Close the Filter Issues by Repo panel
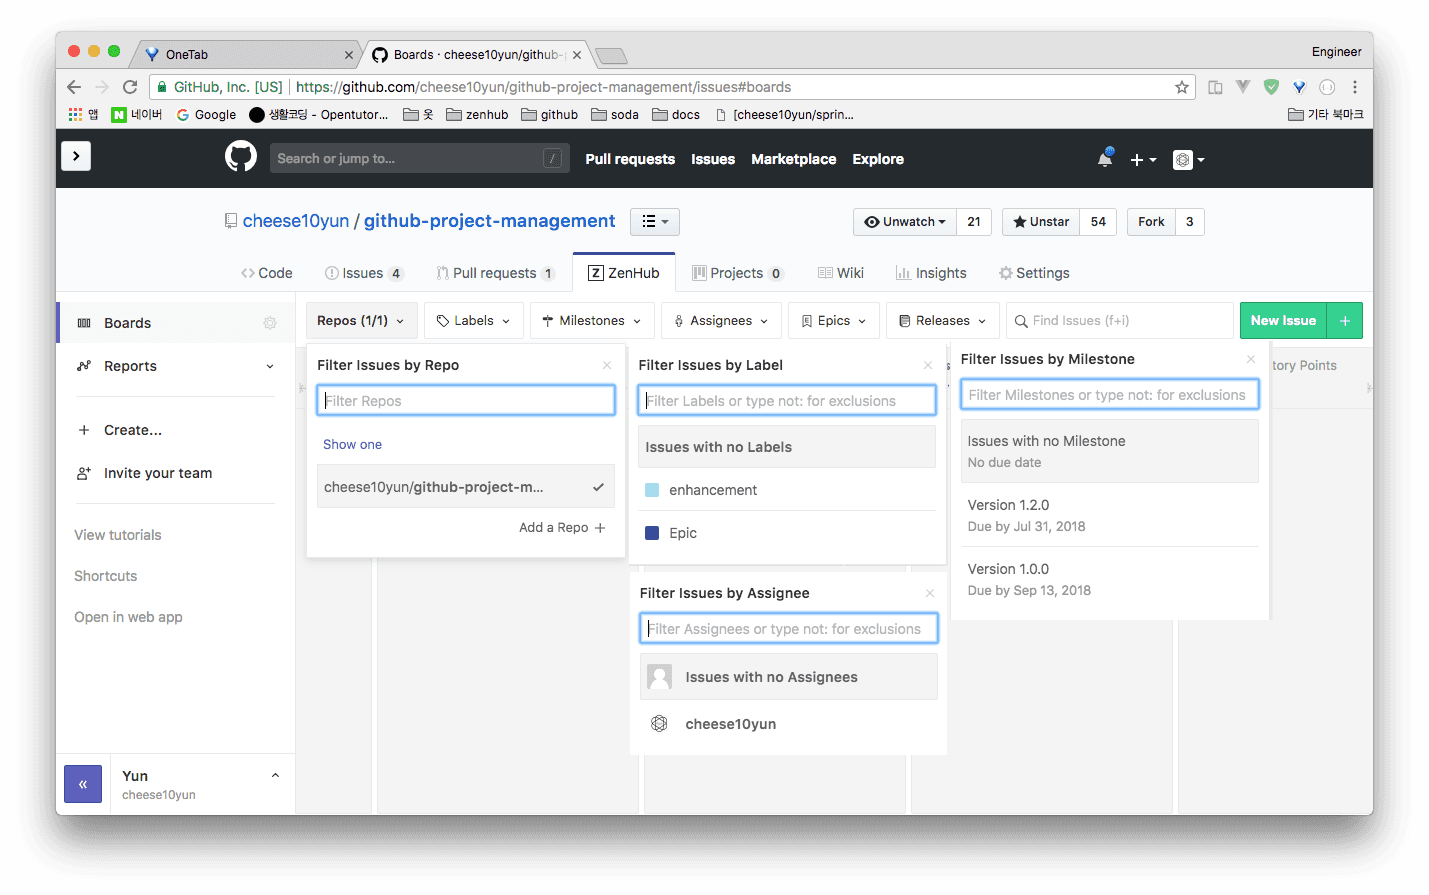Screen dimensions: 1429x895 pyautogui.click(x=607, y=365)
